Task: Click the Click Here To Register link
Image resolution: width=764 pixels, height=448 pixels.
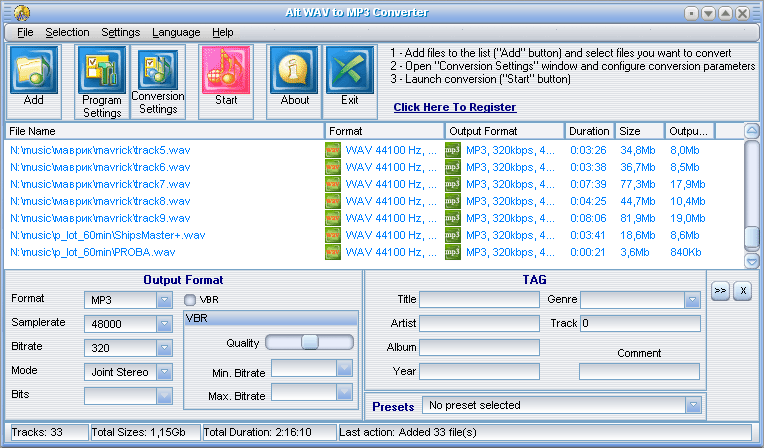Action: click(455, 107)
